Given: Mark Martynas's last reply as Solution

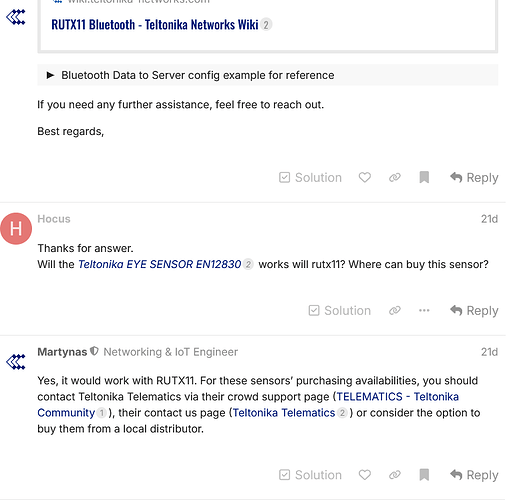Looking at the screenshot, I should (310, 475).
